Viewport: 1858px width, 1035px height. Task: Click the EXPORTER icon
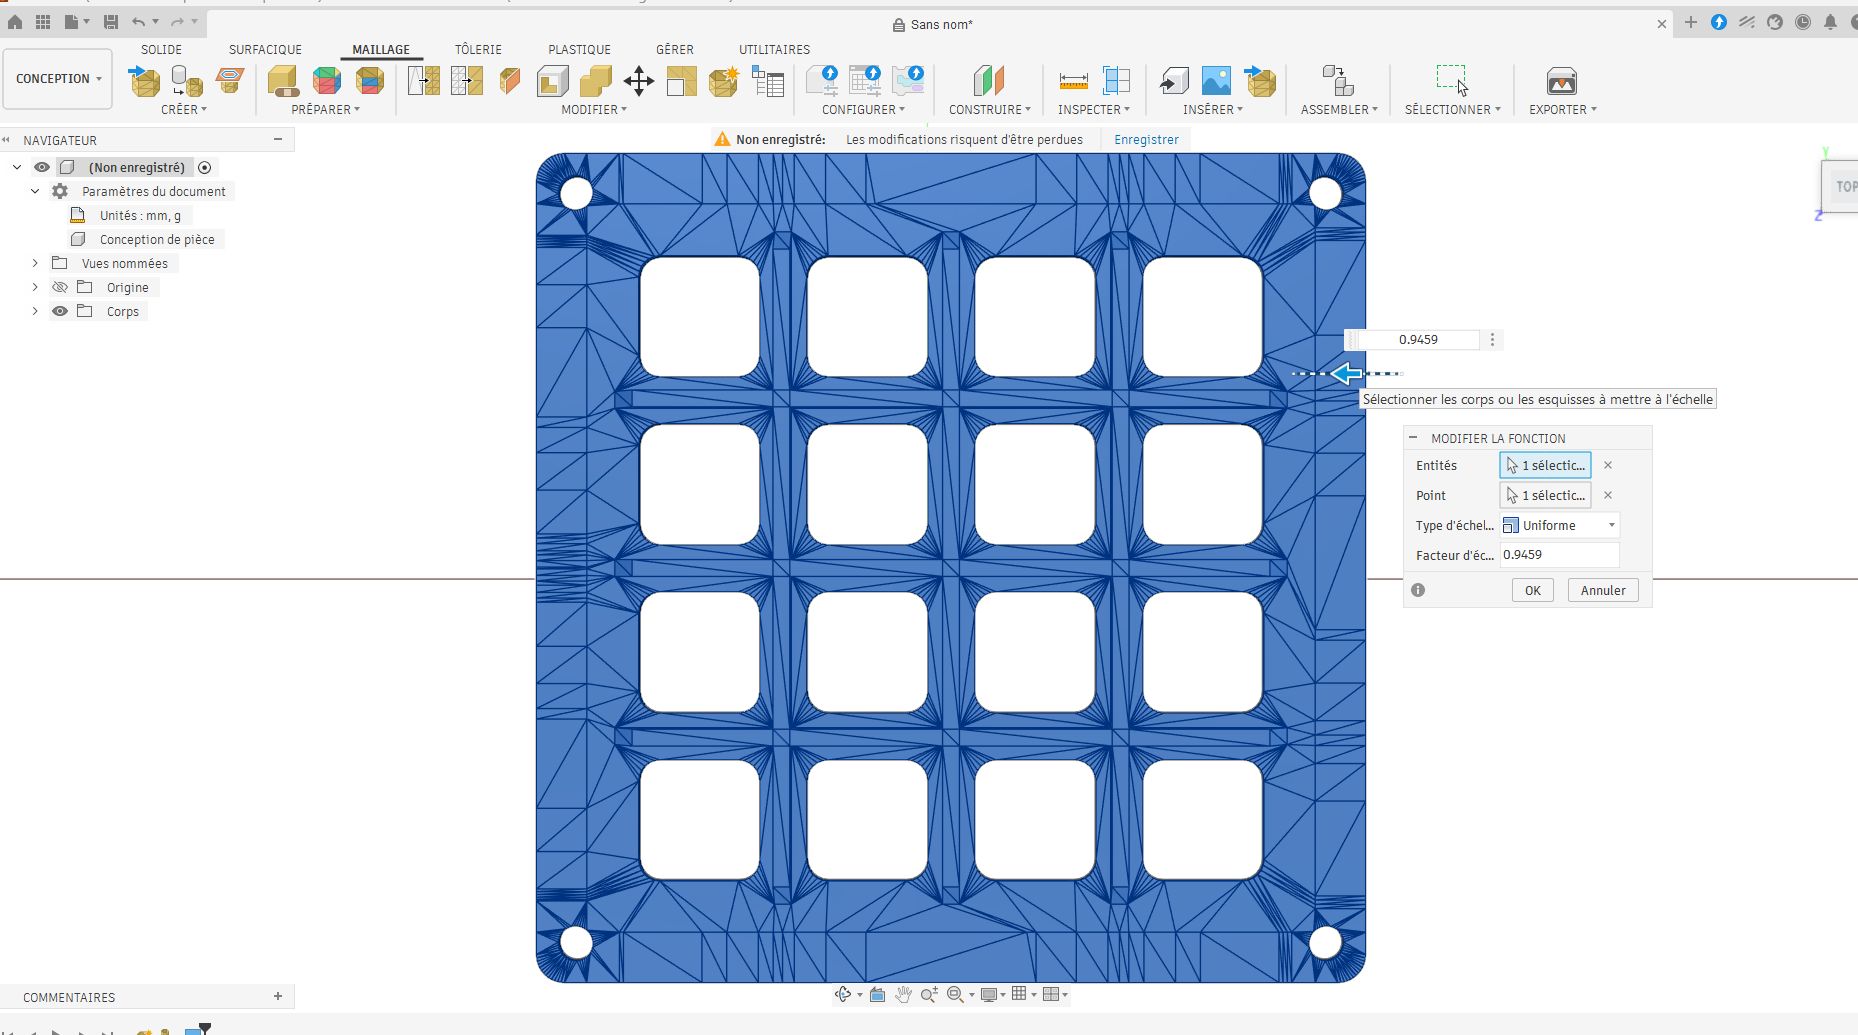(1561, 81)
